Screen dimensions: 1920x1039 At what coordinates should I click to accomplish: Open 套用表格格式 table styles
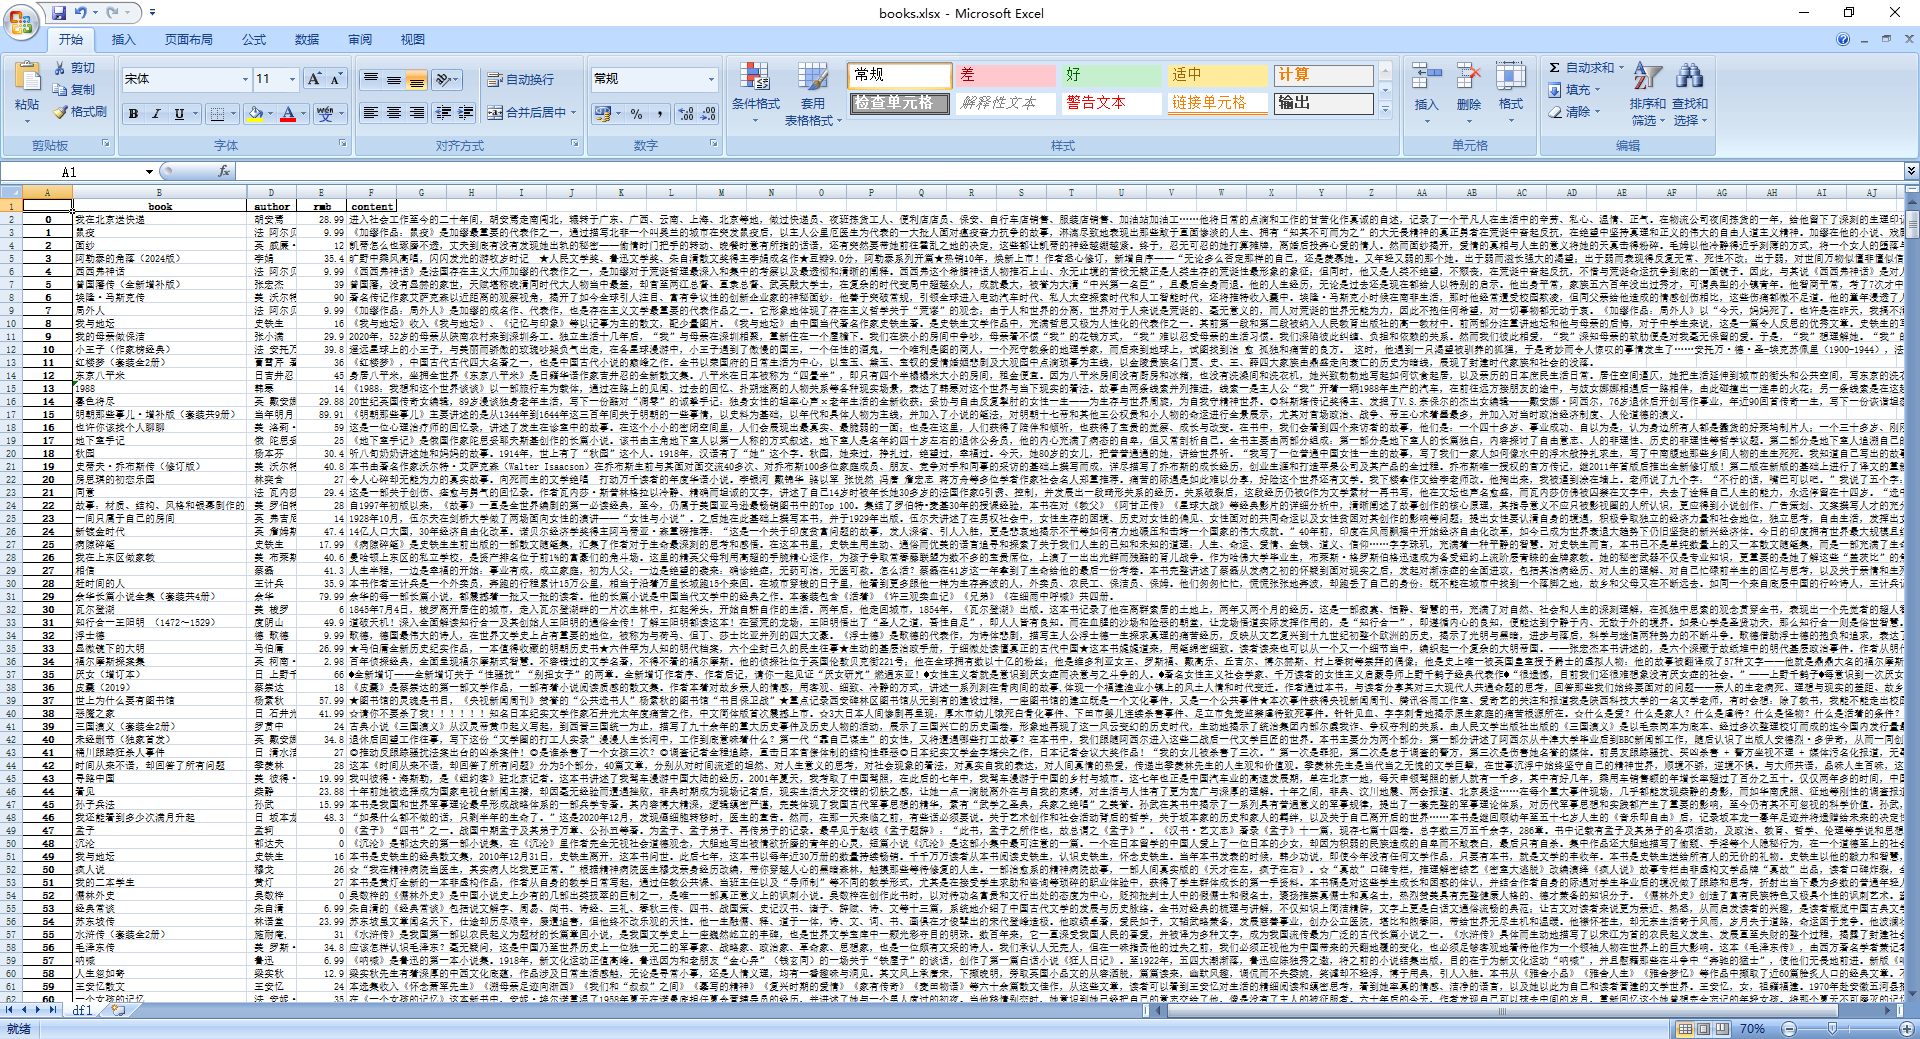(813, 94)
